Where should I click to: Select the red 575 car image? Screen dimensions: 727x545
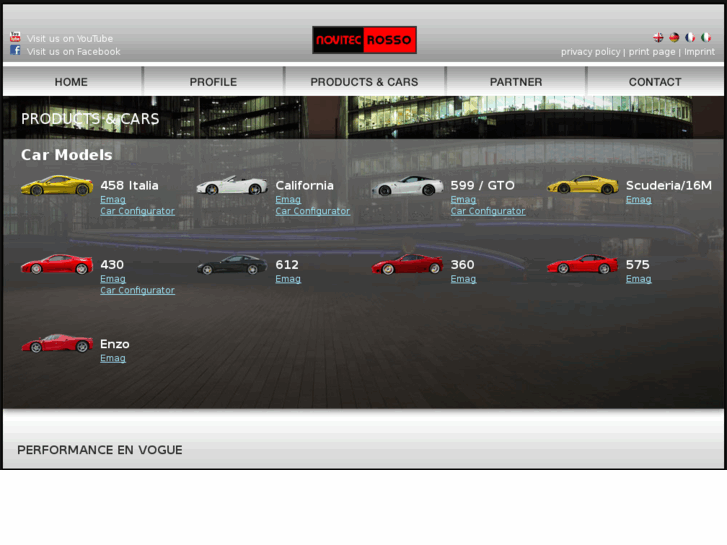pyautogui.click(x=582, y=265)
